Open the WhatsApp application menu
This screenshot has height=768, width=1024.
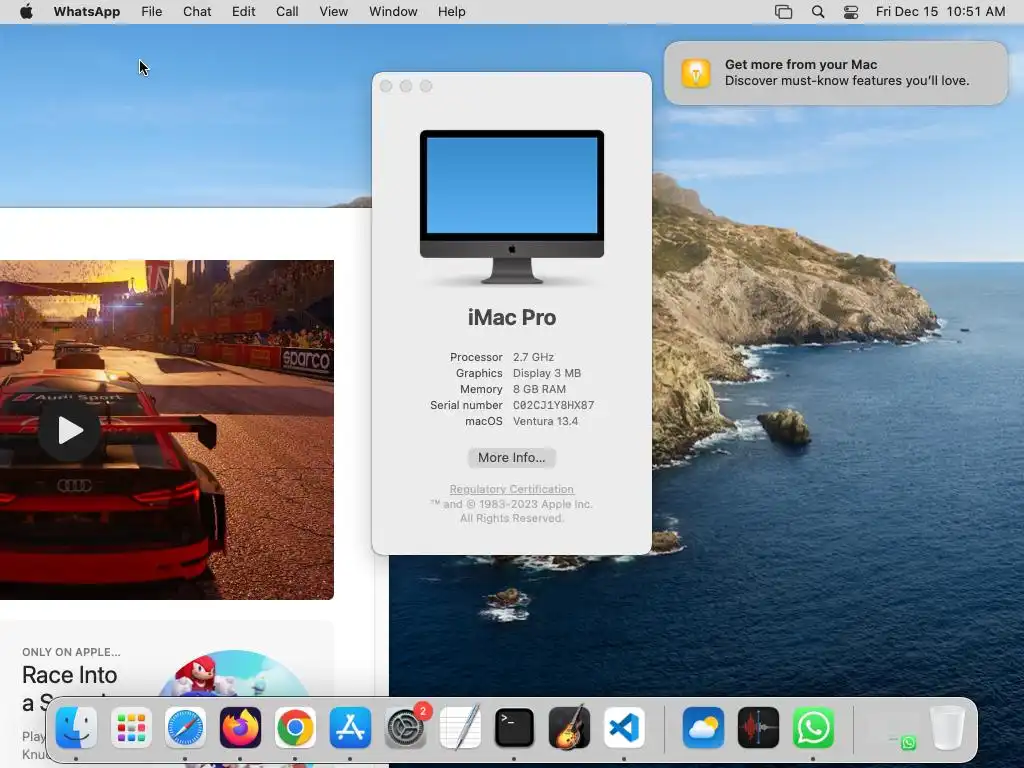(x=87, y=11)
